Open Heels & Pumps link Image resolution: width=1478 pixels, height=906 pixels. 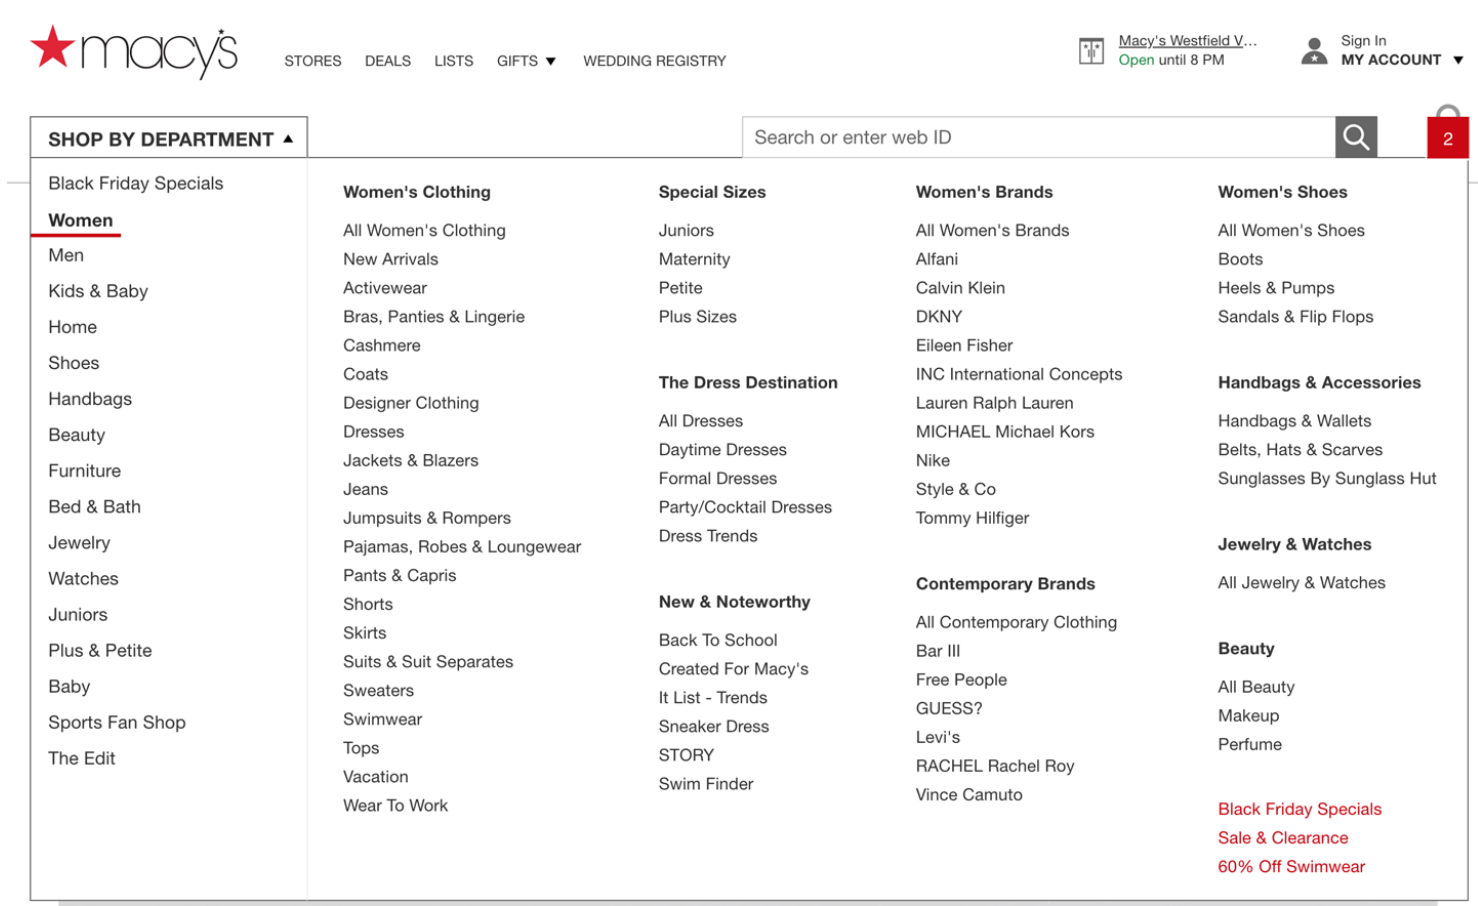point(1276,288)
